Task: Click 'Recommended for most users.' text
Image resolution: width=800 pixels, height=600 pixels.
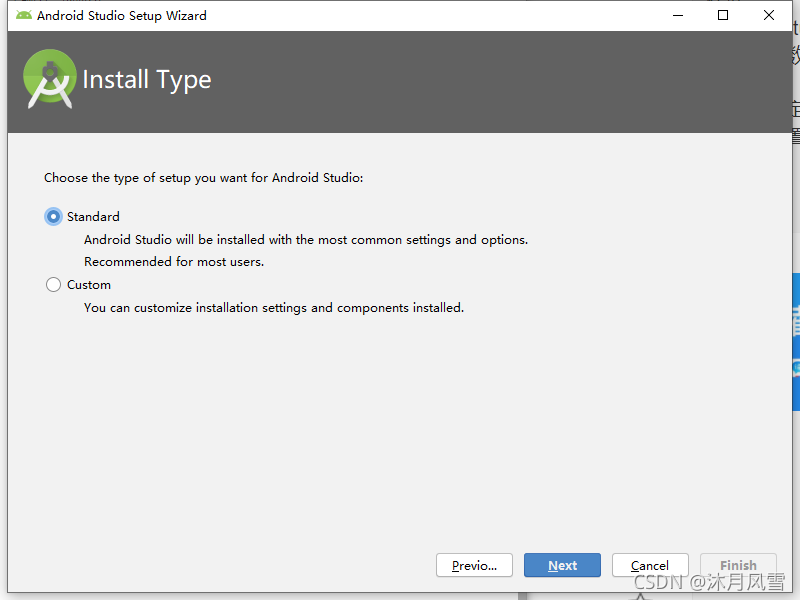Action: [174, 262]
